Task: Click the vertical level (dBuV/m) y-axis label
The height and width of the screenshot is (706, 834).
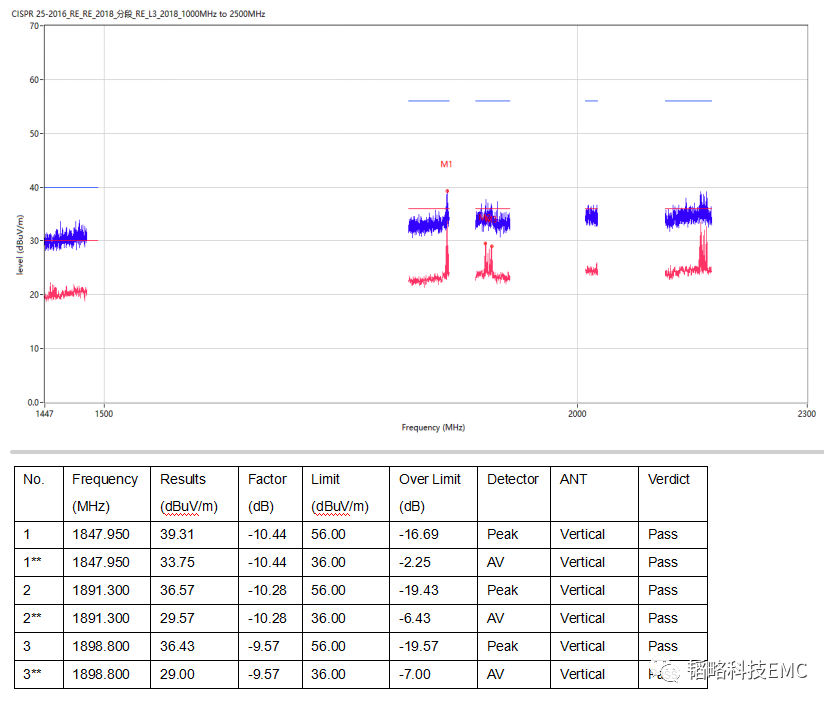Action: (x=20, y=254)
